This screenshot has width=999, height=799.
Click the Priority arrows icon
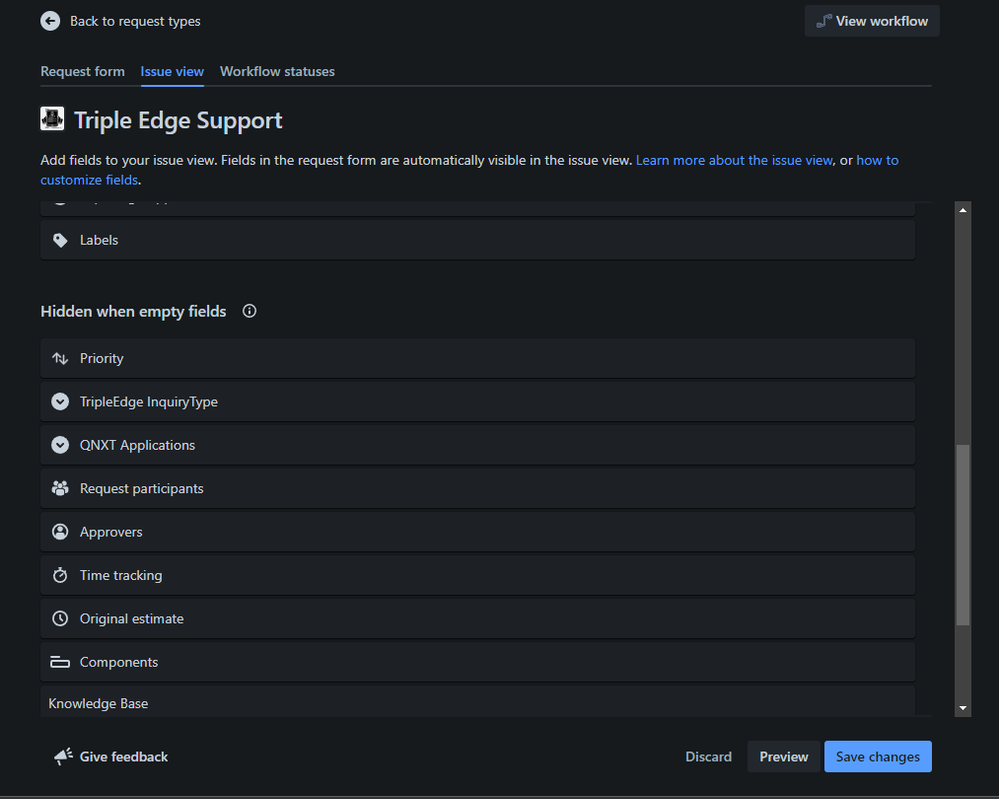[60, 358]
